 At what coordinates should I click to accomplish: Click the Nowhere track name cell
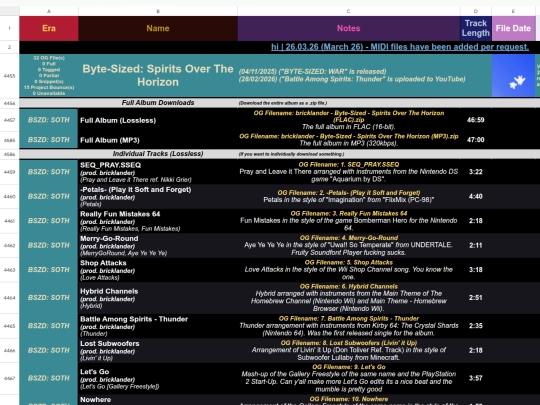158,400
